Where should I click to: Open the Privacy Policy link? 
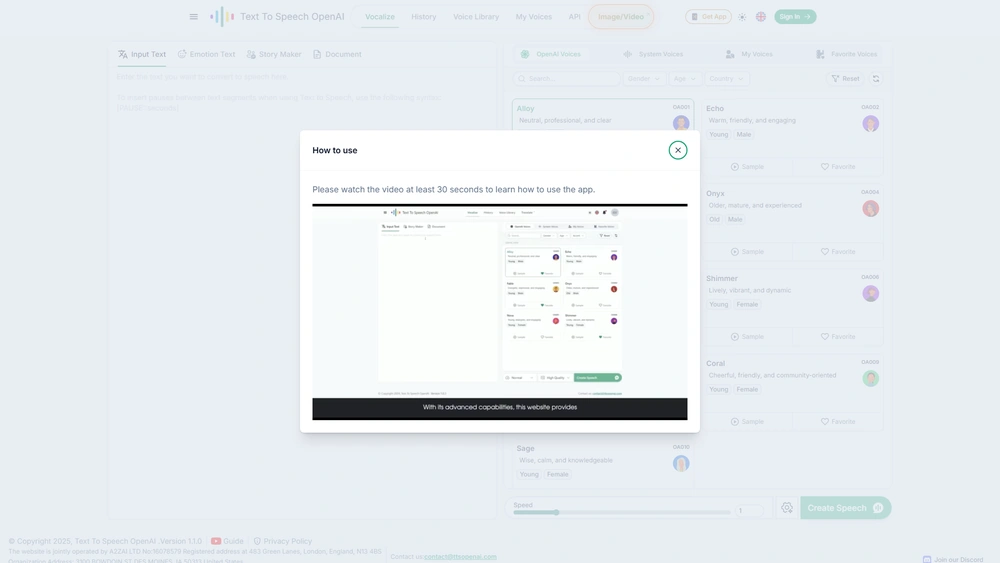282,541
